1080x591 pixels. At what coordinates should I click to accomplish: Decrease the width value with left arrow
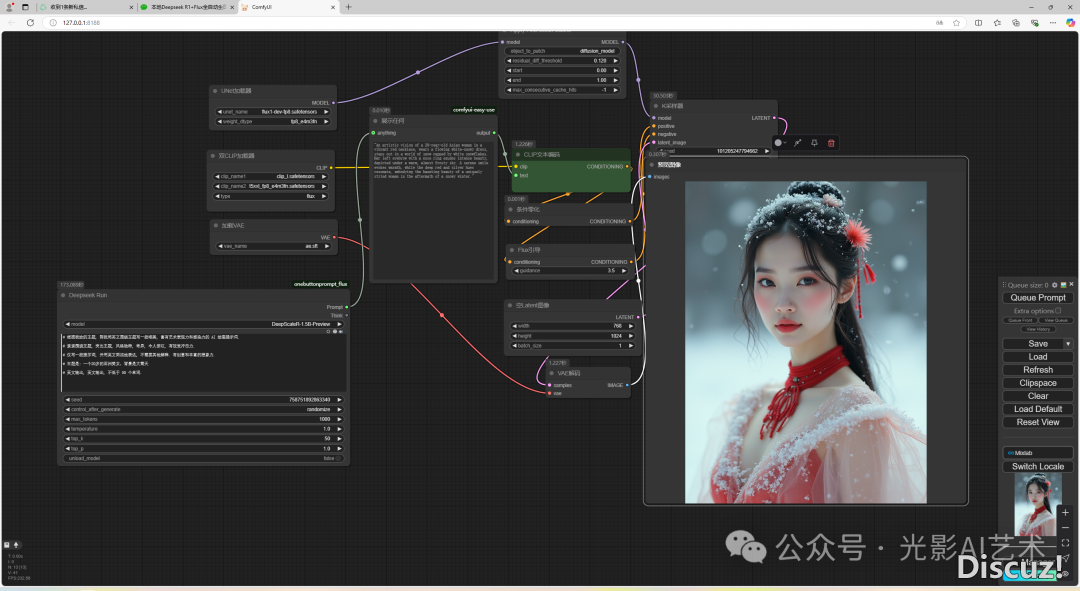click(x=514, y=326)
